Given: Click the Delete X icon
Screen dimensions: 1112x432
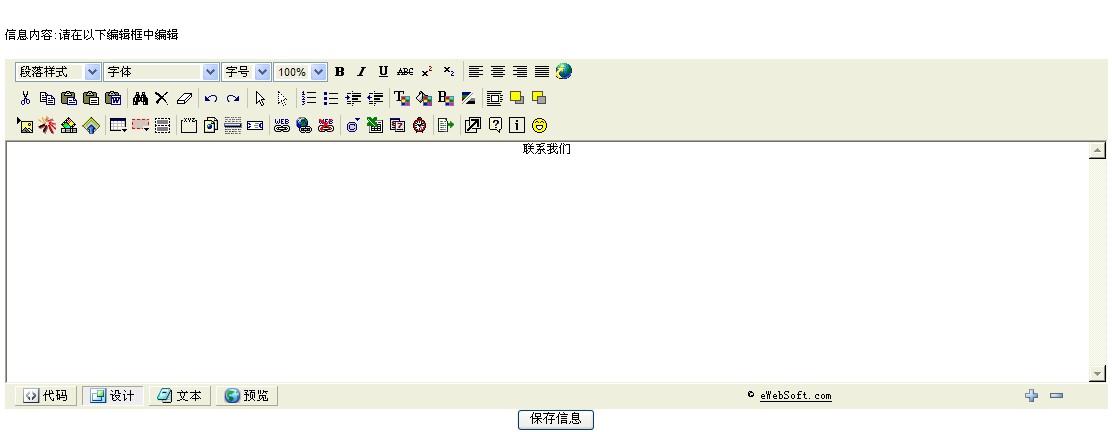Looking at the screenshot, I should pos(162,99).
